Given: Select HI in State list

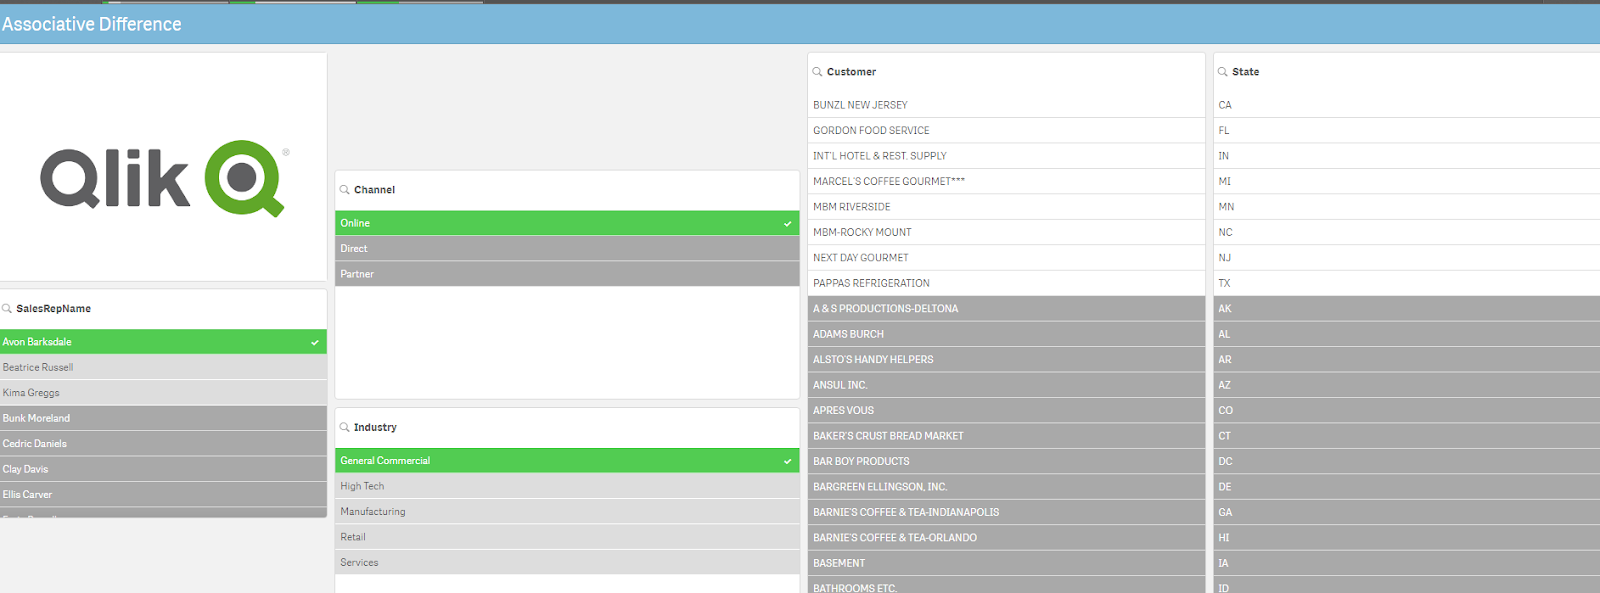Looking at the screenshot, I should coord(1407,538).
